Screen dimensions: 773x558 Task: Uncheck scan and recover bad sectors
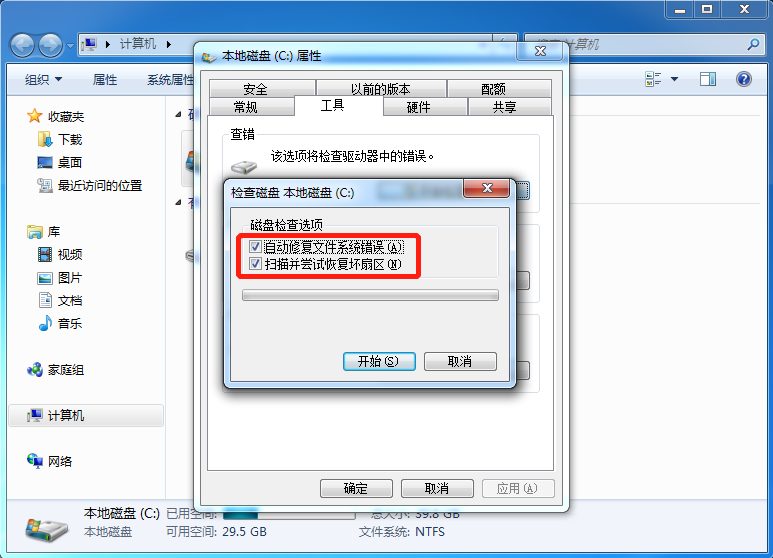tap(255, 264)
